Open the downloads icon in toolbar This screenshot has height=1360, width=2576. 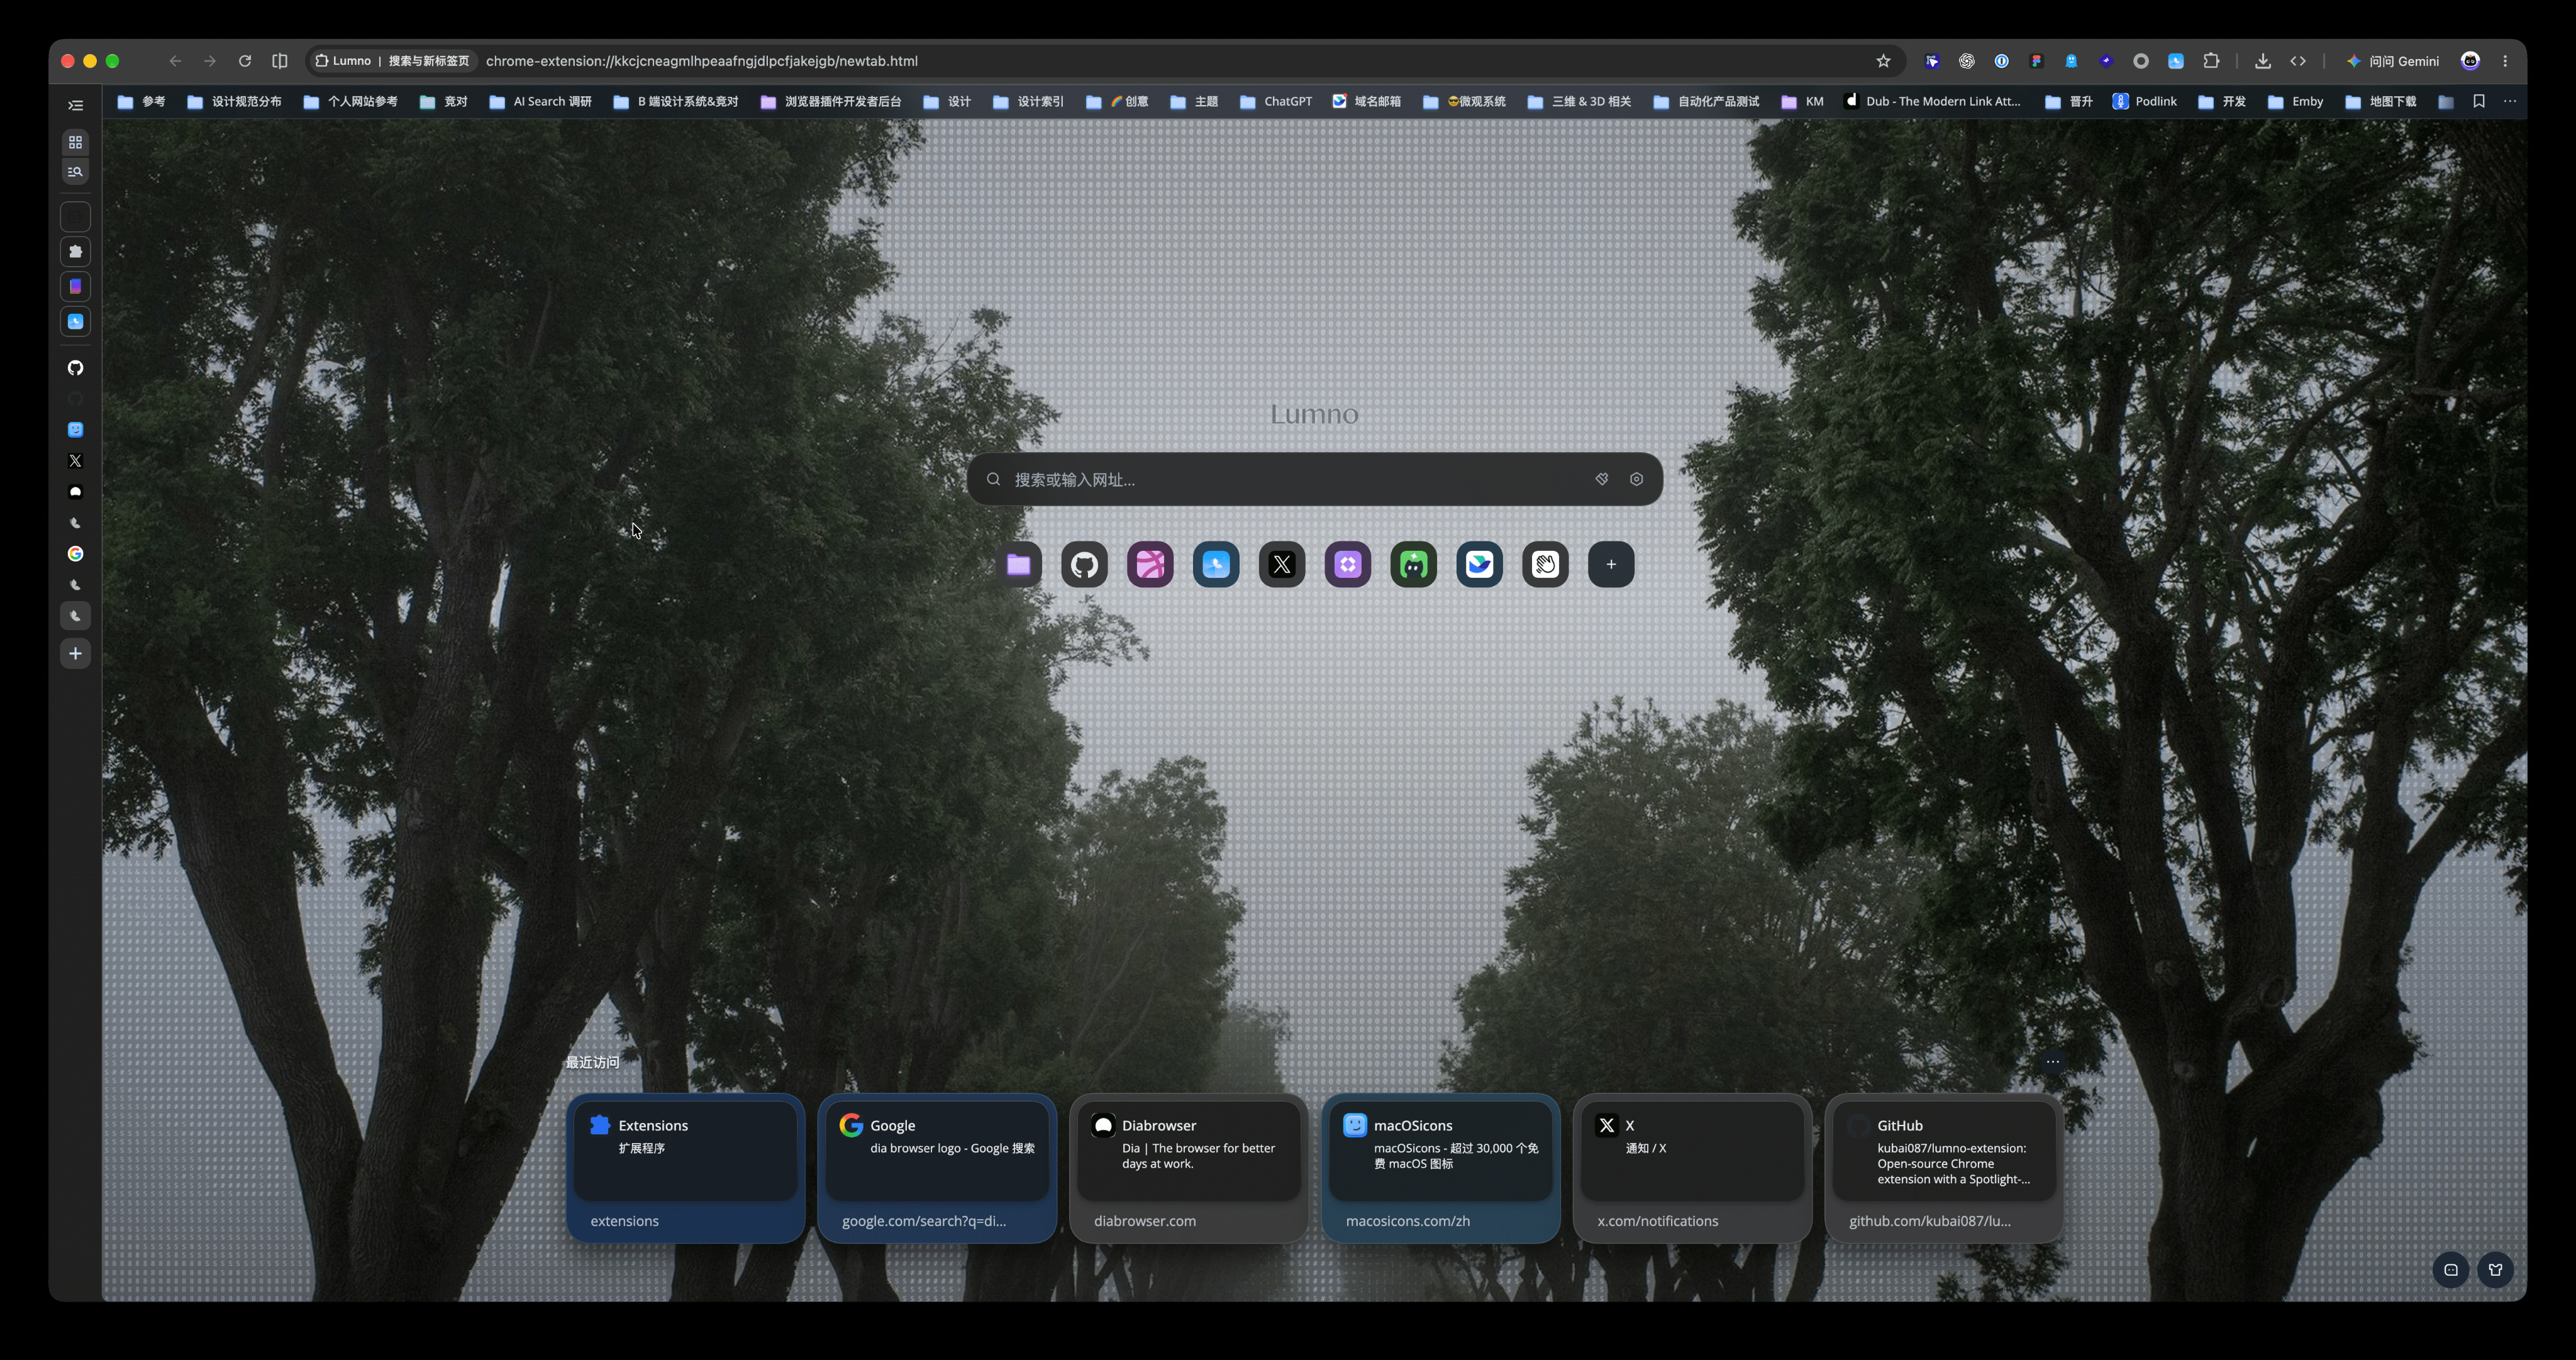click(x=2262, y=61)
